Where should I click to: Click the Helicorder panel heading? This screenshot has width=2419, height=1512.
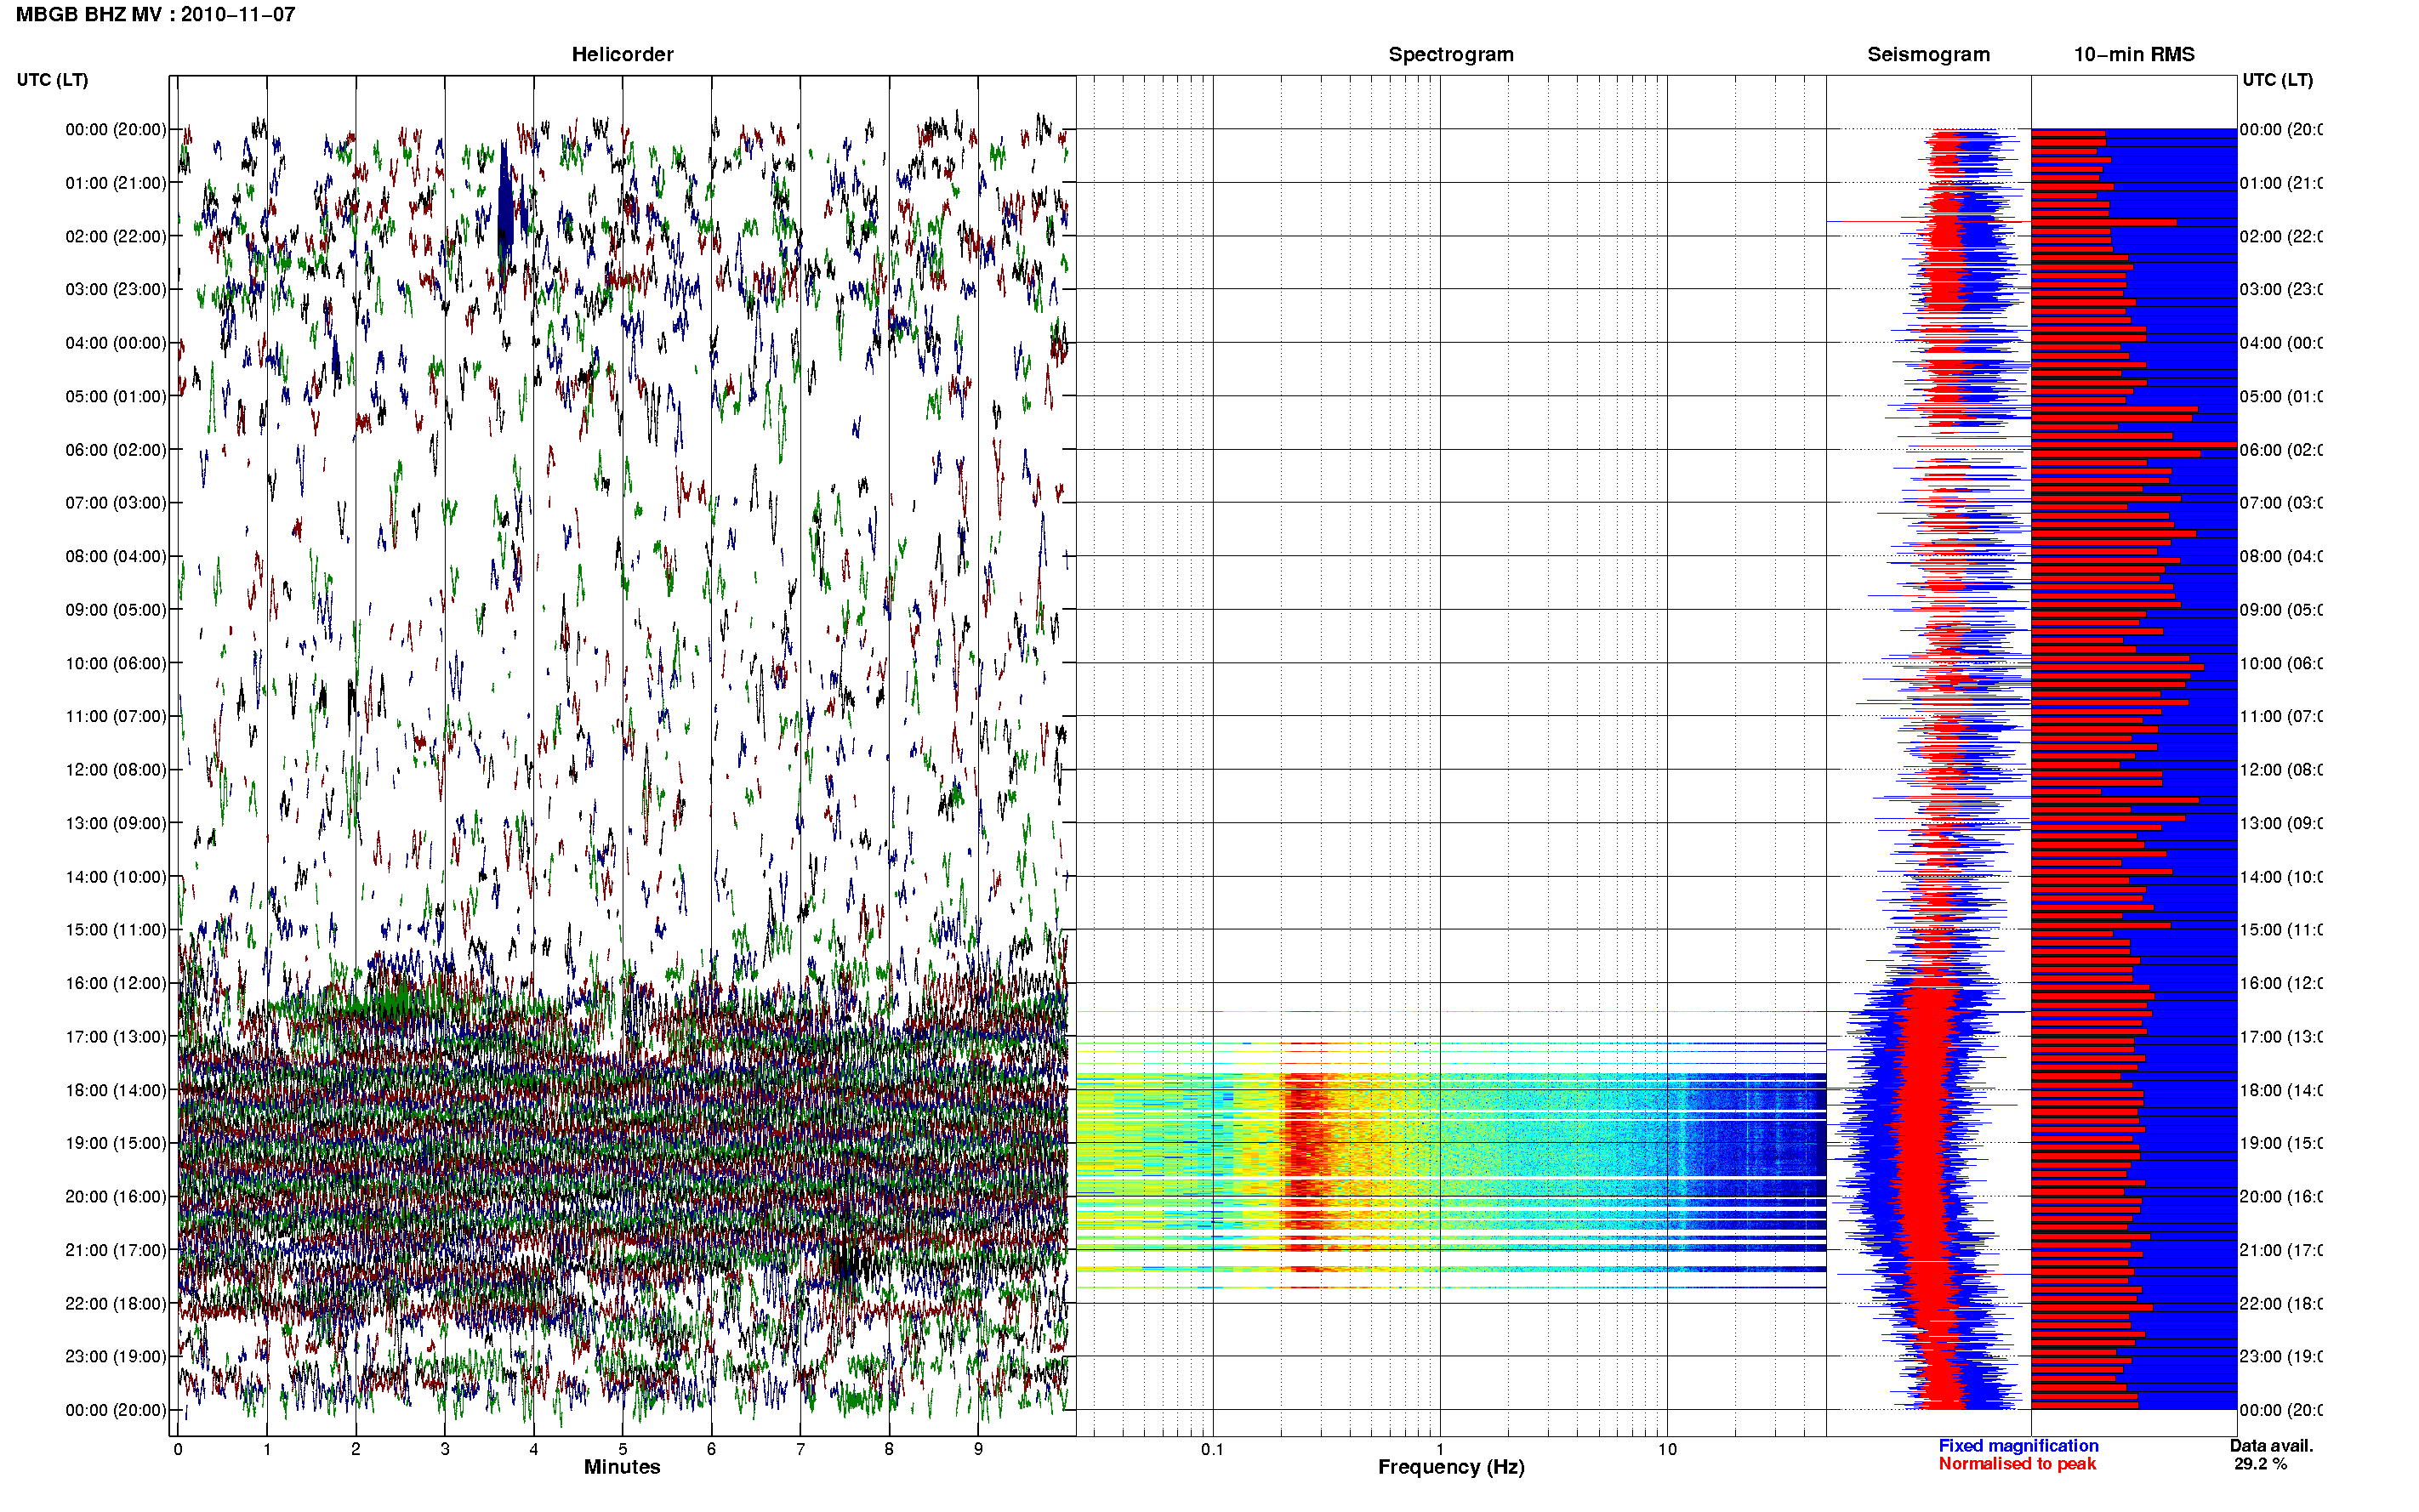point(622,54)
